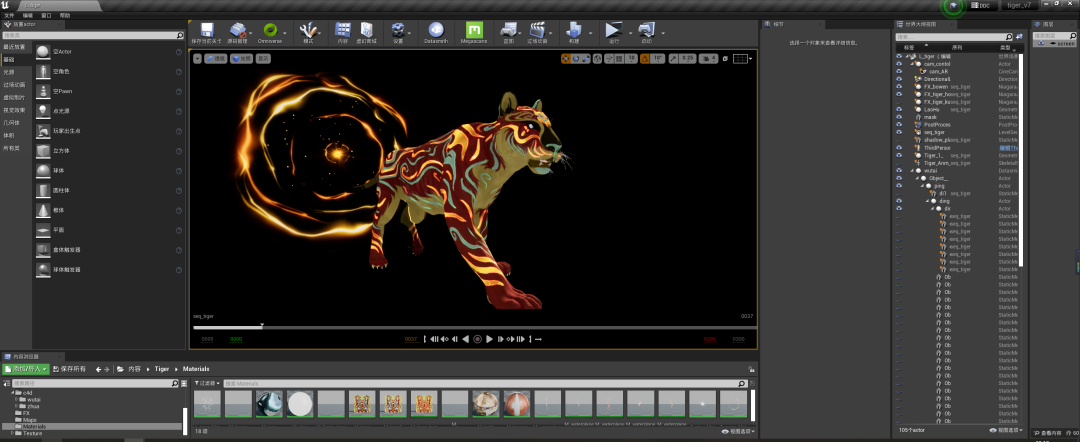
Task: Click the Place Actors search box
Action: (92, 35)
